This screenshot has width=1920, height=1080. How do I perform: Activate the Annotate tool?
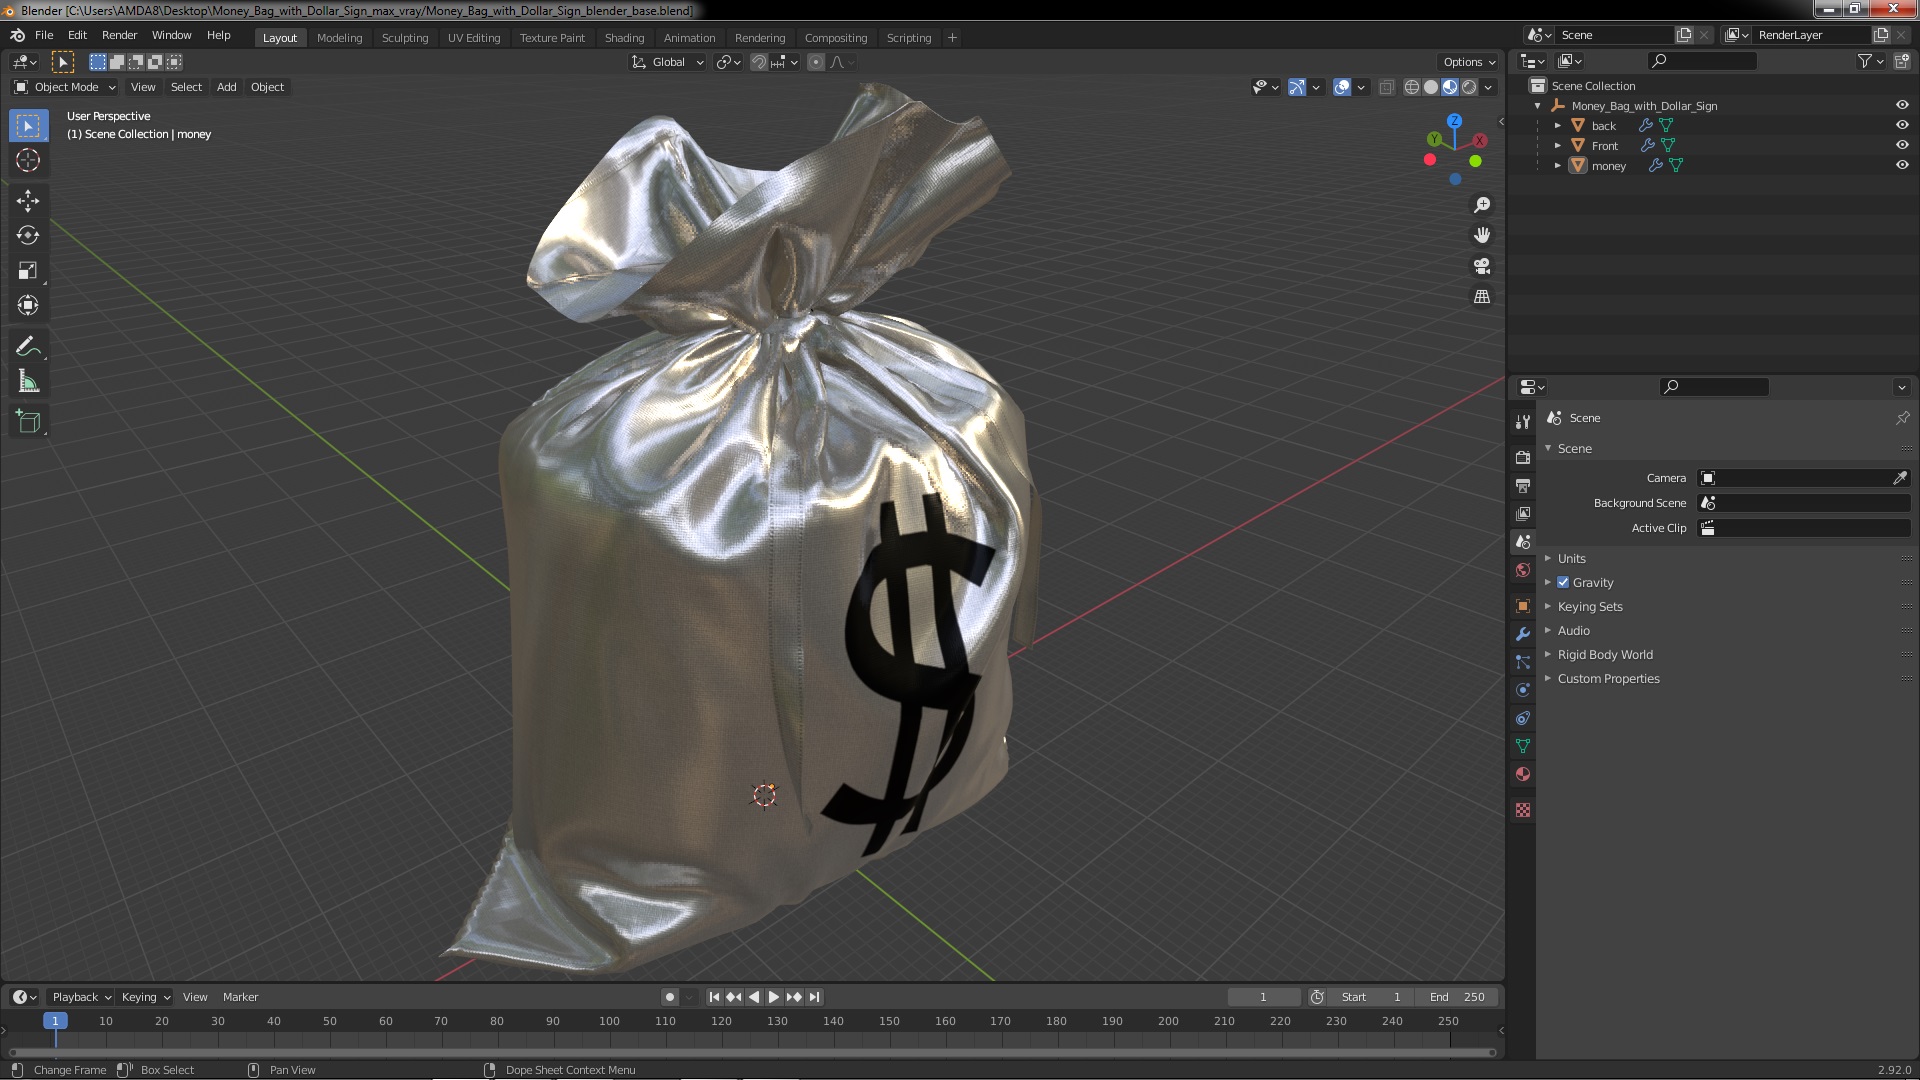(x=27, y=347)
